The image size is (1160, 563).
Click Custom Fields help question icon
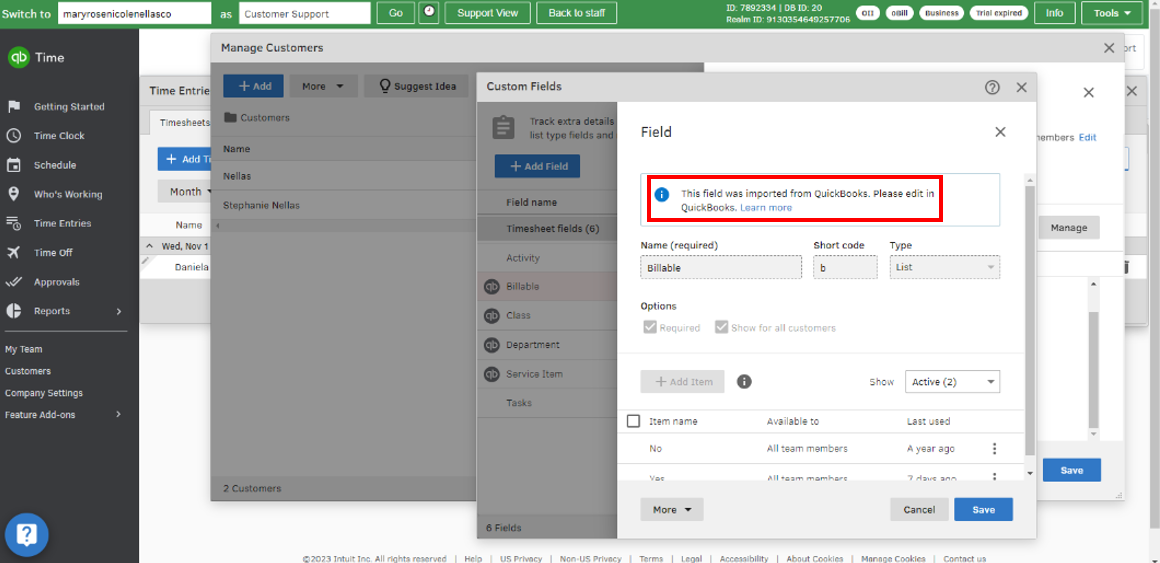point(992,87)
